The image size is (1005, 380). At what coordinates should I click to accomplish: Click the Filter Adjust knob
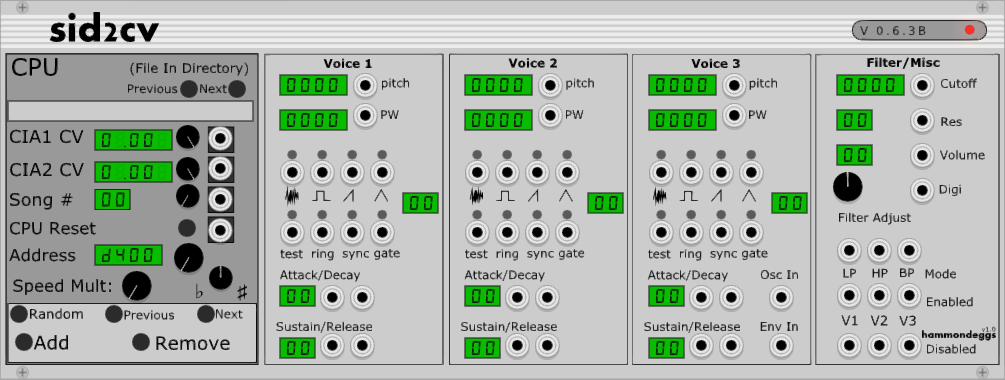(847, 186)
